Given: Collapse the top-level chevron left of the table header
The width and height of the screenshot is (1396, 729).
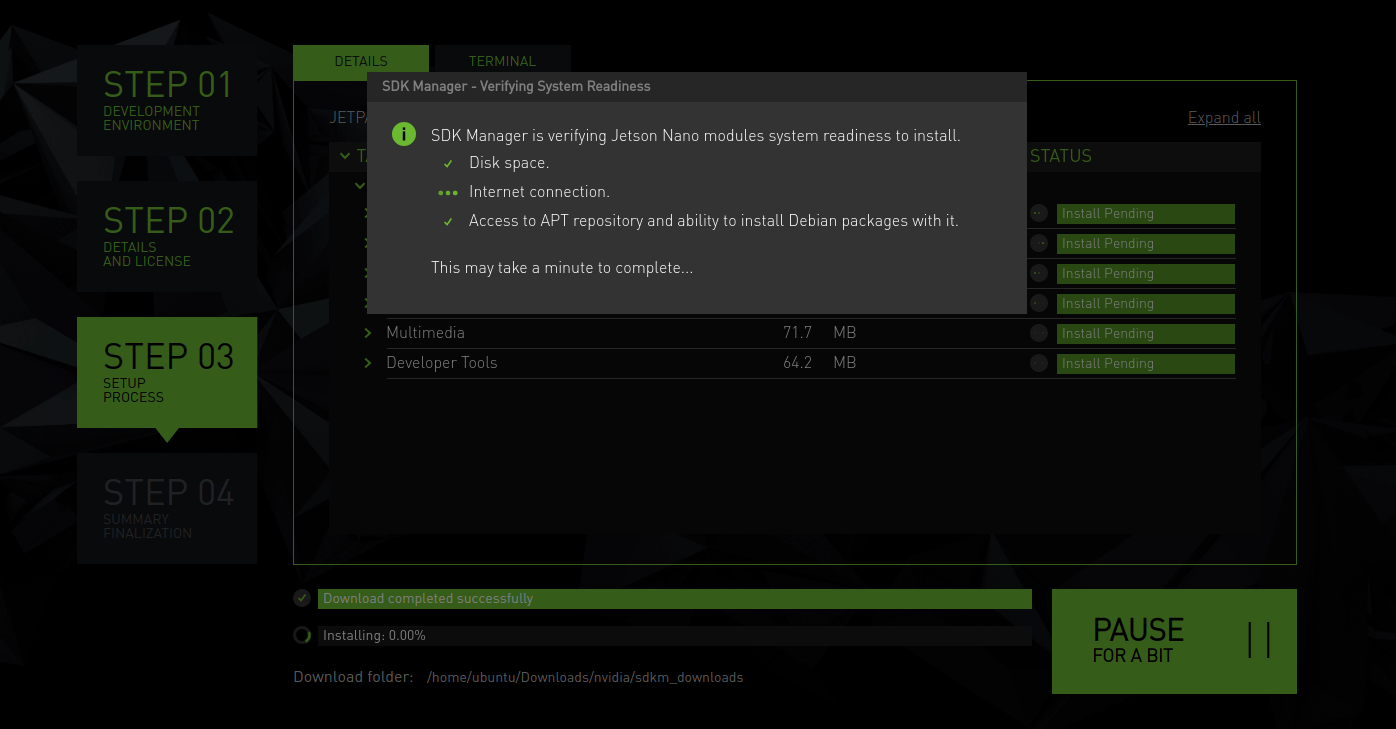Looking at the screenshot, I should [345, 156].
